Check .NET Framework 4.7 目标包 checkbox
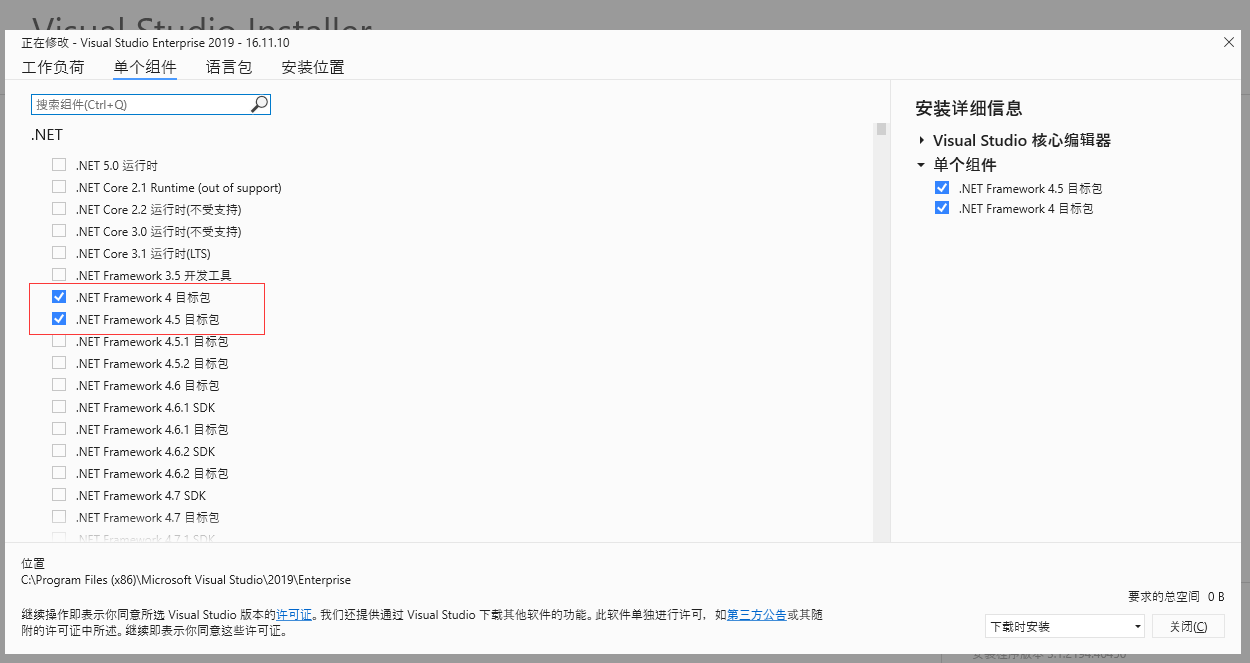Image resolution: width=1250 pixels, height=663 pixels. click(x=59, y=517)
